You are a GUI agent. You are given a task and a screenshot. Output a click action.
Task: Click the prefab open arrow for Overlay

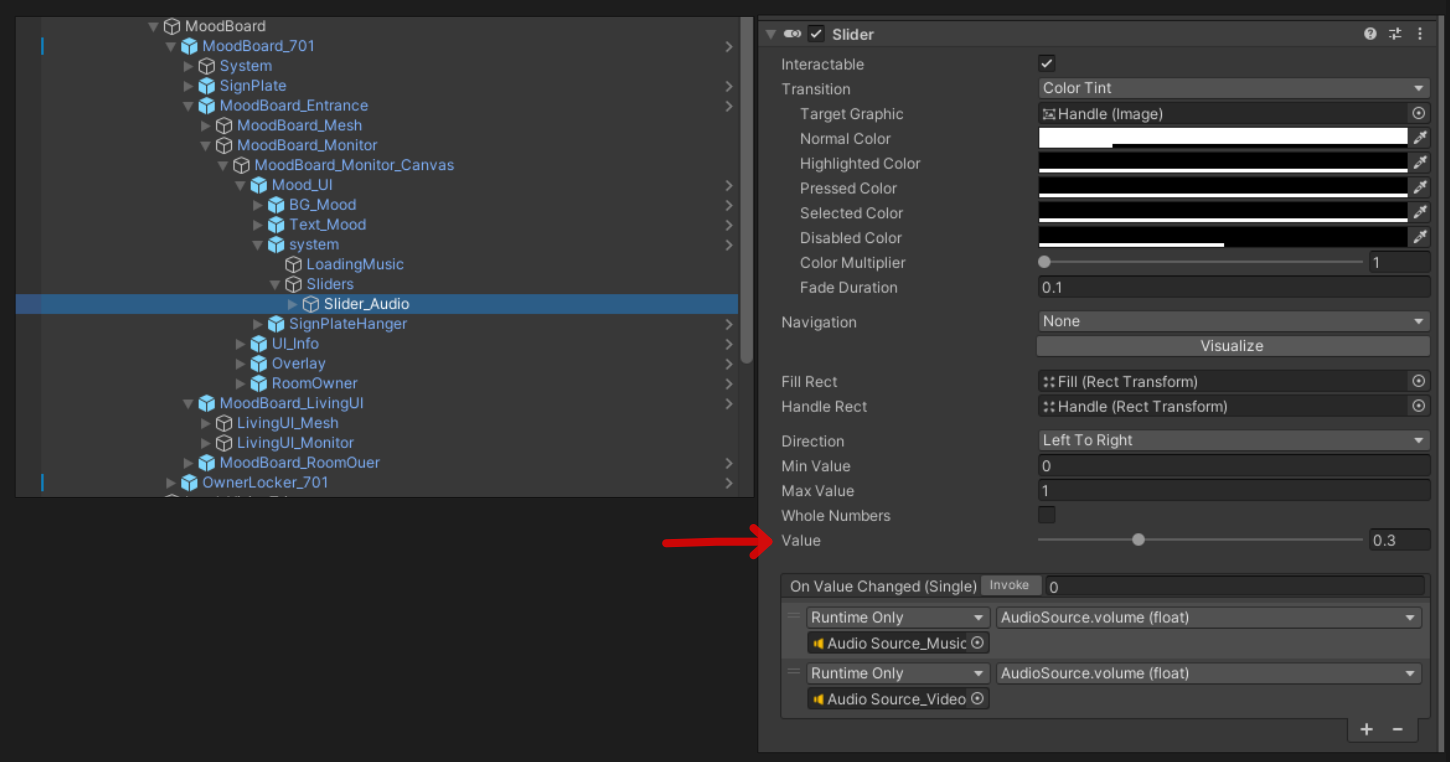729,364
